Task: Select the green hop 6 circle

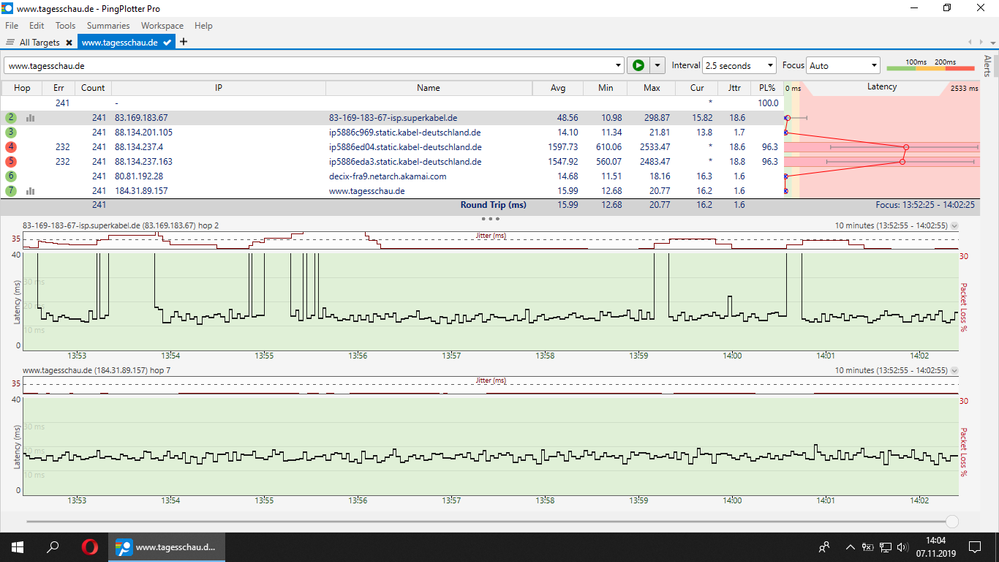Action: 11,176
